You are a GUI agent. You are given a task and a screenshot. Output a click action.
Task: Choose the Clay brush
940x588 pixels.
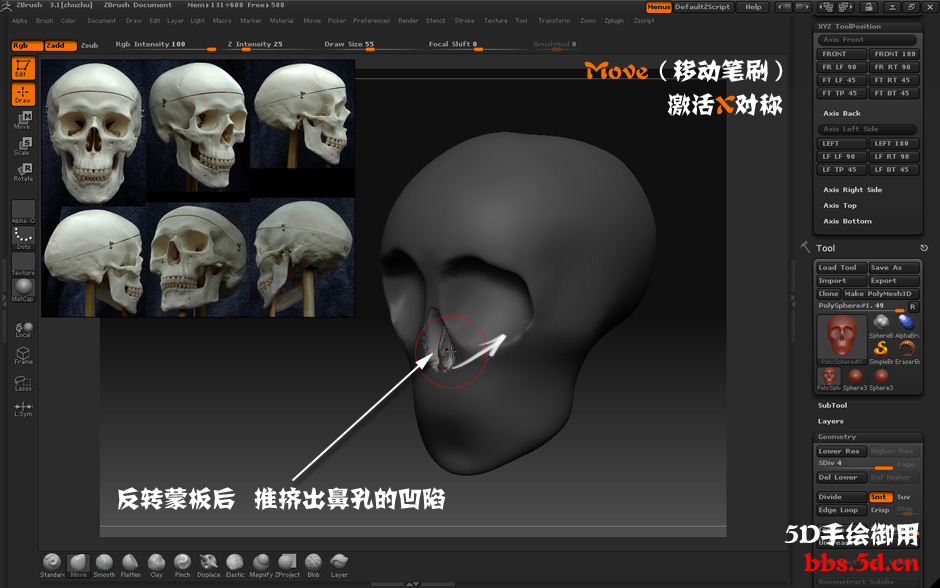pyautogui.click(x=156, y=565)
